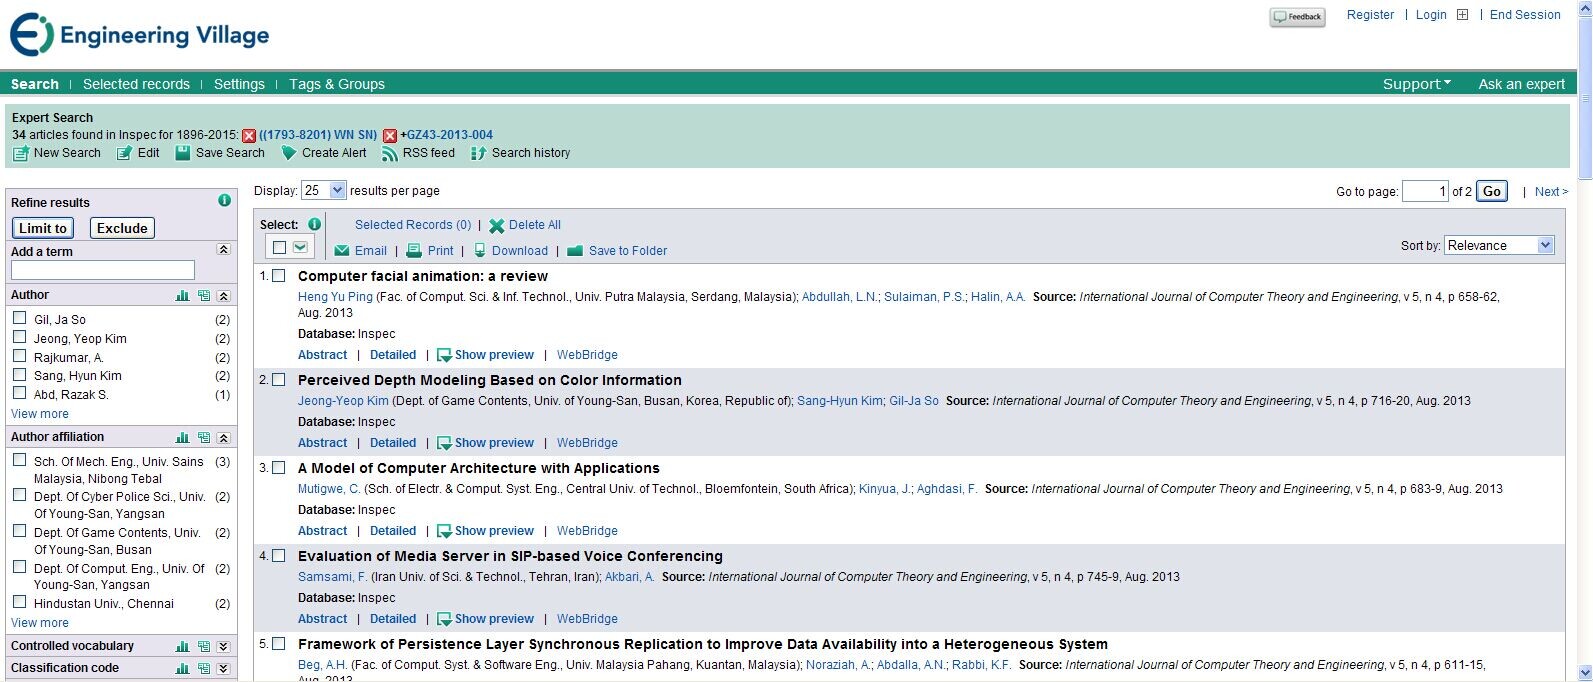Open the Refine results info icon
Screen dimensions: 1593x682
pos(224,201)
